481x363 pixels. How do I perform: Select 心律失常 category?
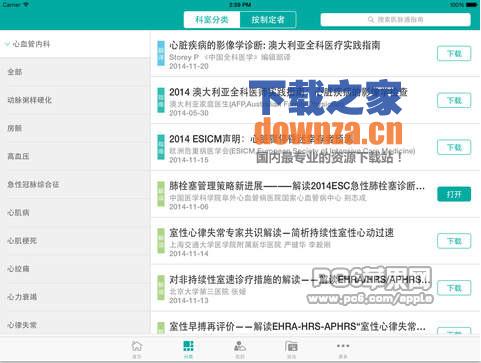(75, 324)
